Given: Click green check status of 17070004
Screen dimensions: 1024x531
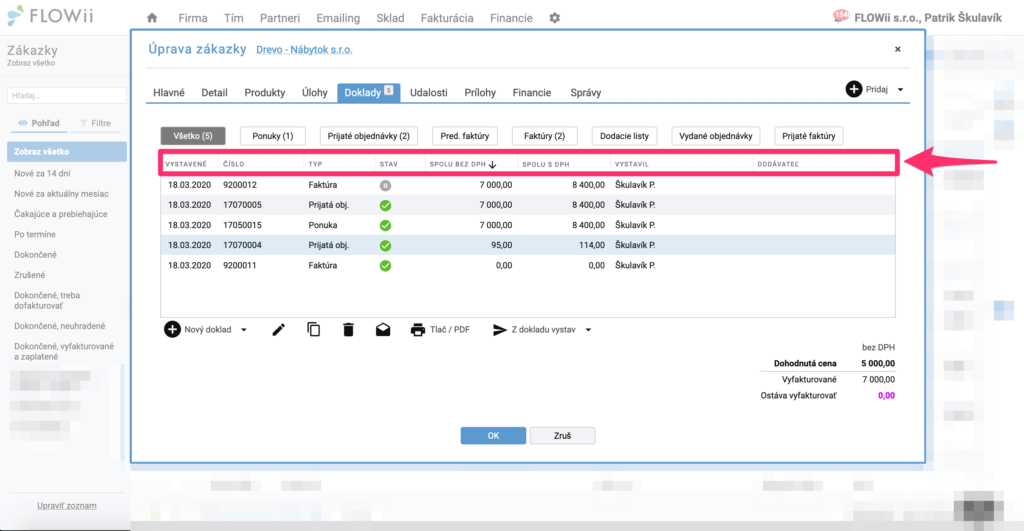Looking at the screenshot, I should [385, 246].
